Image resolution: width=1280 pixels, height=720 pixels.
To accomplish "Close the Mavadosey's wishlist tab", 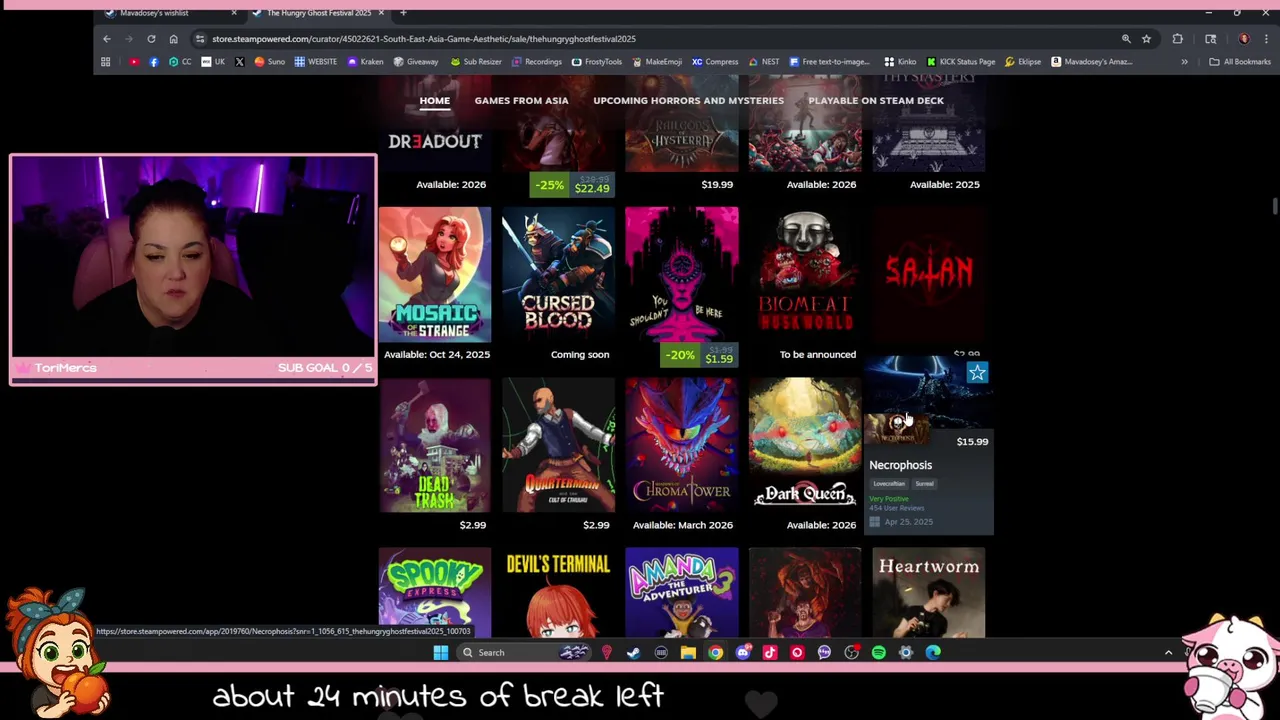I will (x=234, y=13).
